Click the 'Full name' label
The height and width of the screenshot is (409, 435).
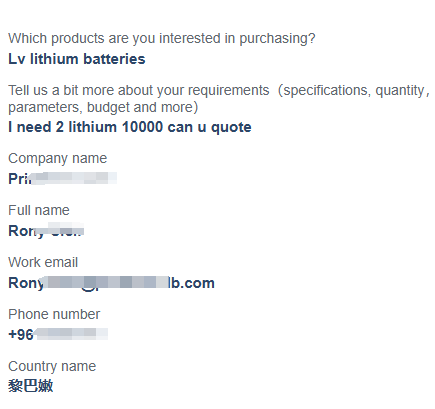[x=39, y=210]
